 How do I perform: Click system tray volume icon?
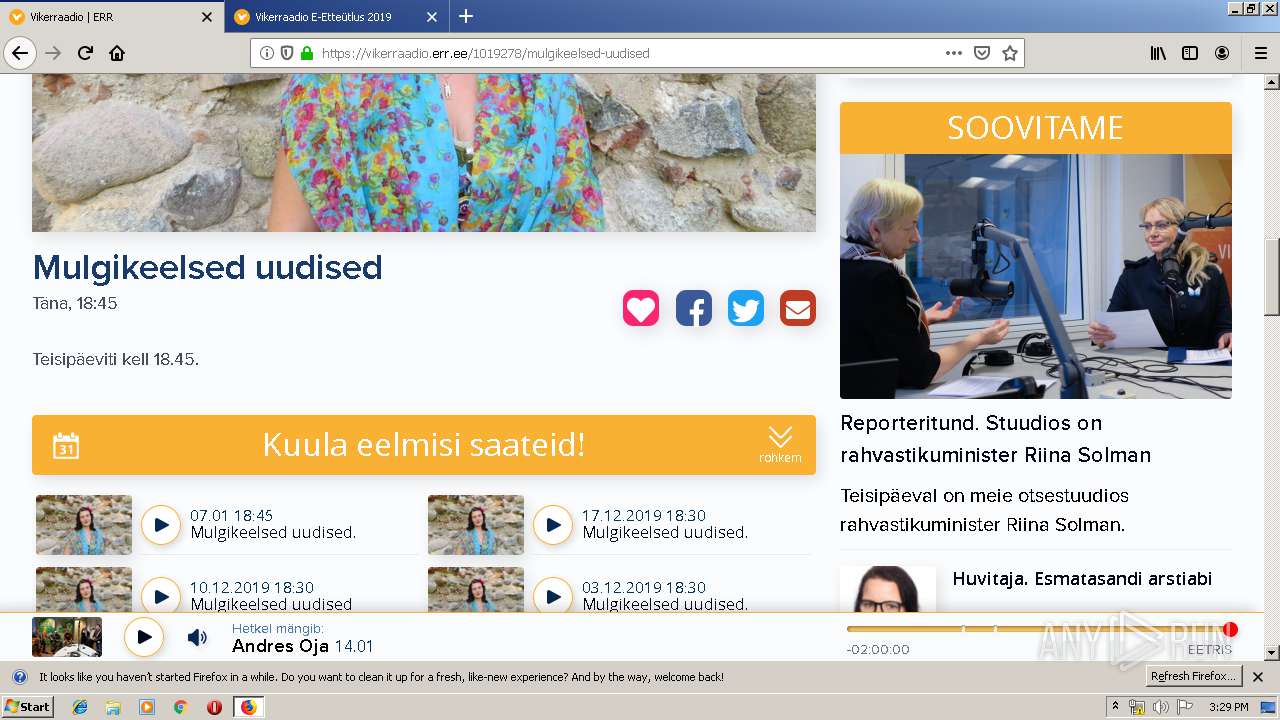pos(1161,707)
